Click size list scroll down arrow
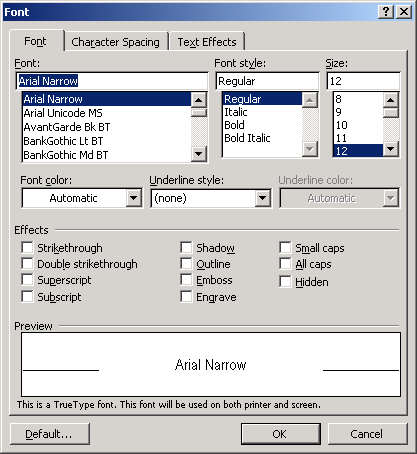 [391, 149]
